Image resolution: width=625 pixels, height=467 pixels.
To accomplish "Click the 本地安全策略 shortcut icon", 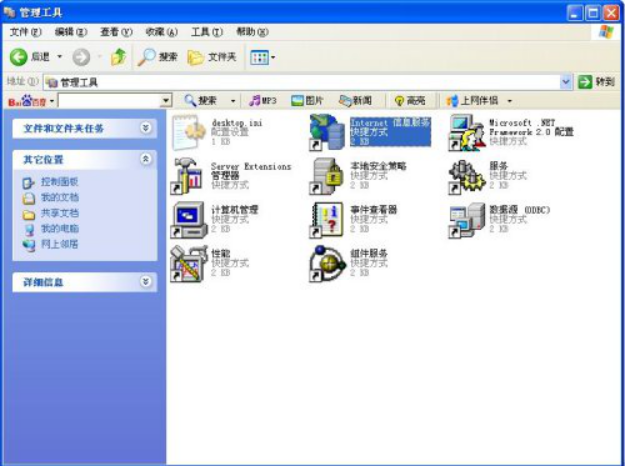I will point(327,175).
